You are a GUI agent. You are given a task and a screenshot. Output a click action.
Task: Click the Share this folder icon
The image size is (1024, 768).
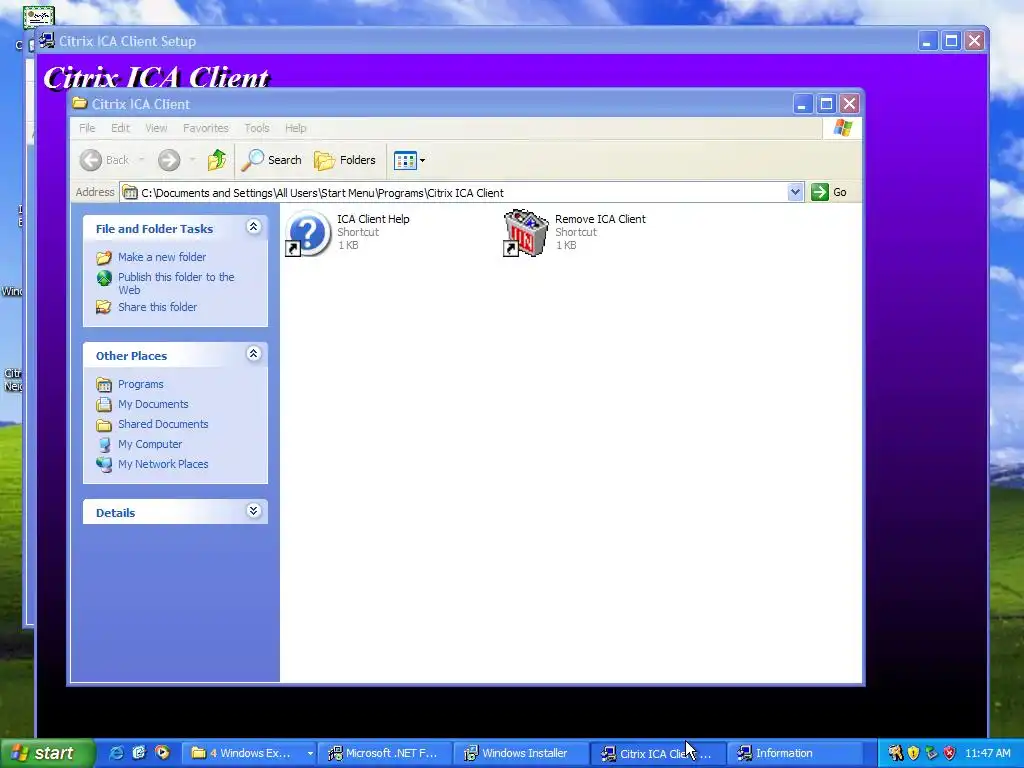pyautogui.click(x=104, y=307)
